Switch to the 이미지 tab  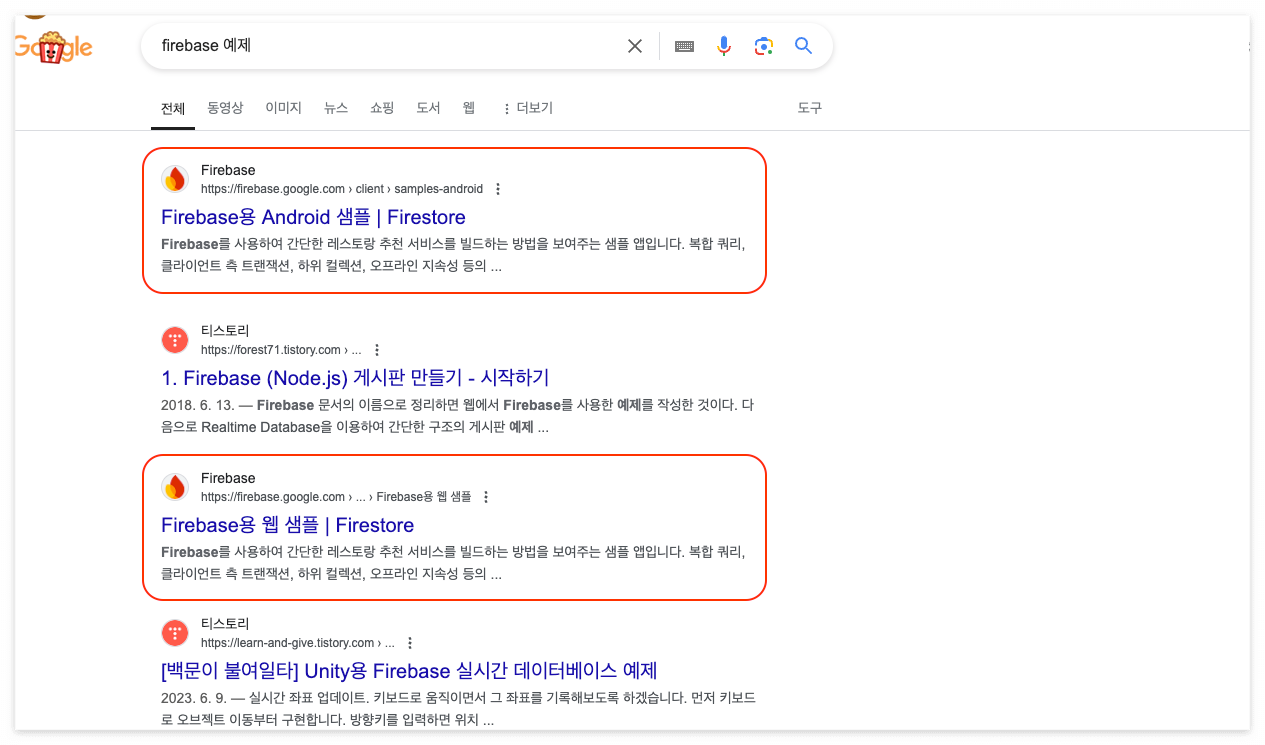coord(283,107)
